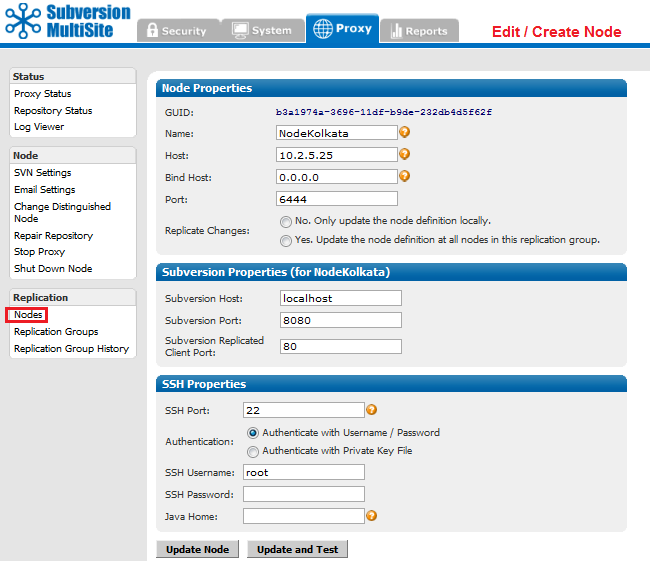Select 'Yes. Update the node definition at all nodes'
This screenshot has width=650, height=561.
286,241
